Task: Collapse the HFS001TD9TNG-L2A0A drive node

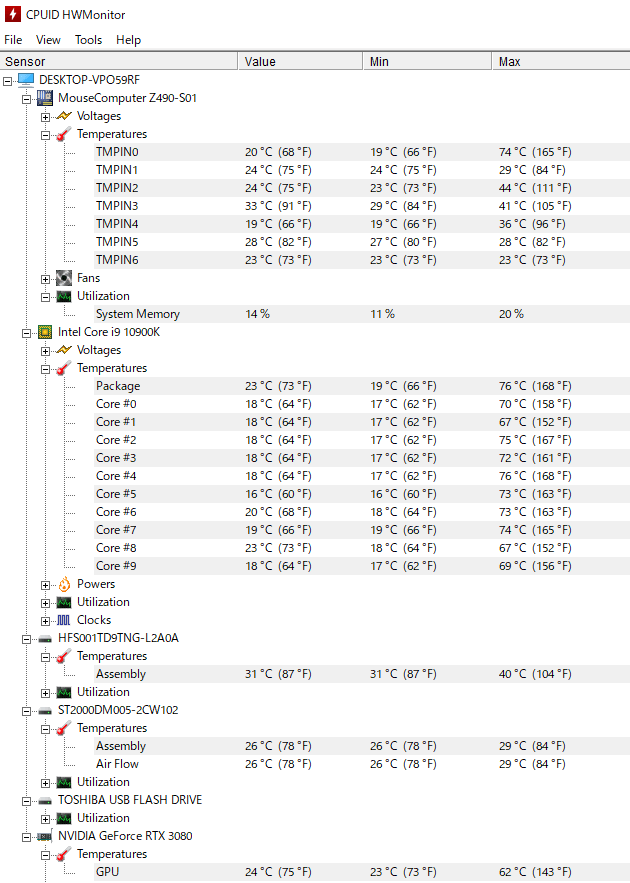Action: (27, 638)
